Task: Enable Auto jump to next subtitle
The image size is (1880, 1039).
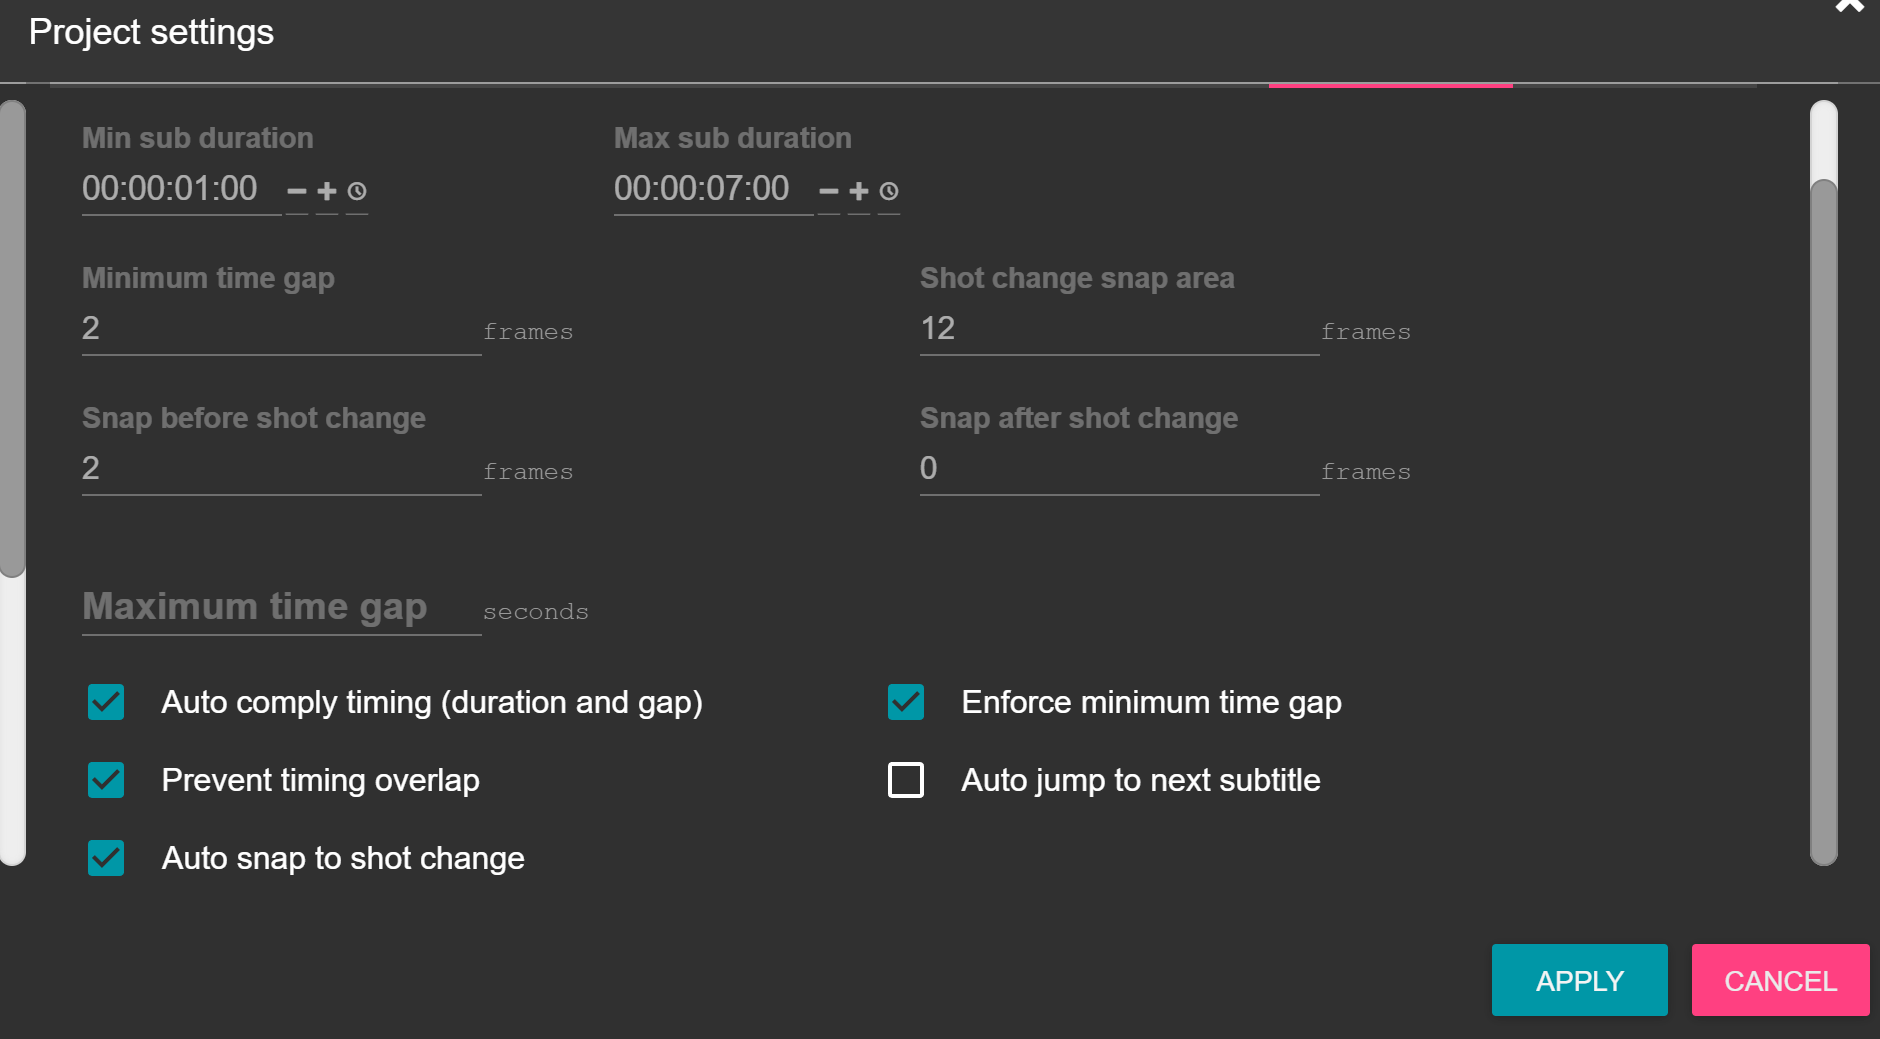Action: click(904, 781)
